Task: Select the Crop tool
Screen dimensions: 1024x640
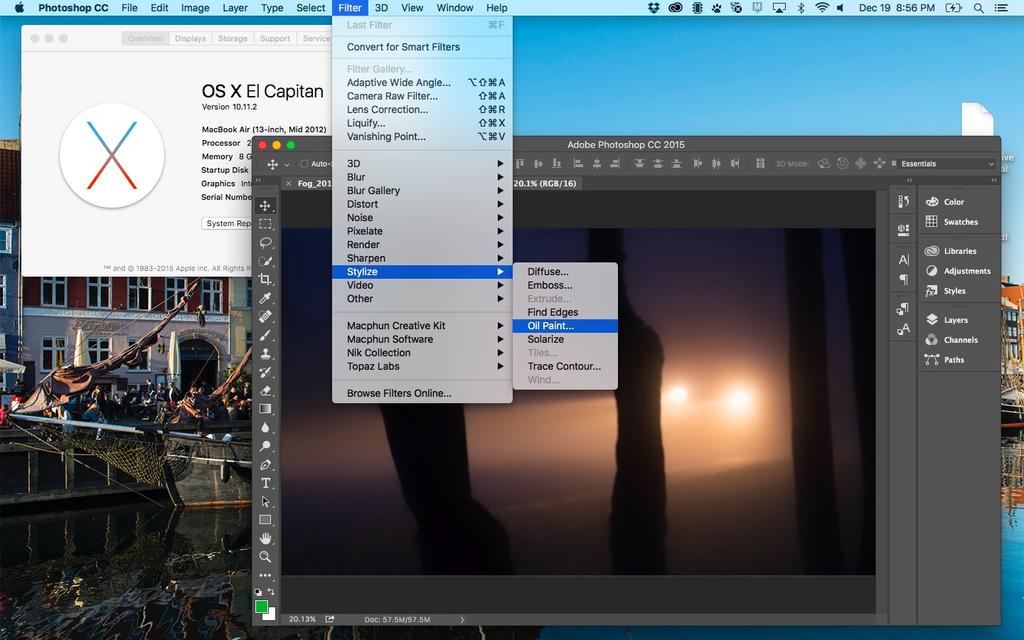Action: 265,280
